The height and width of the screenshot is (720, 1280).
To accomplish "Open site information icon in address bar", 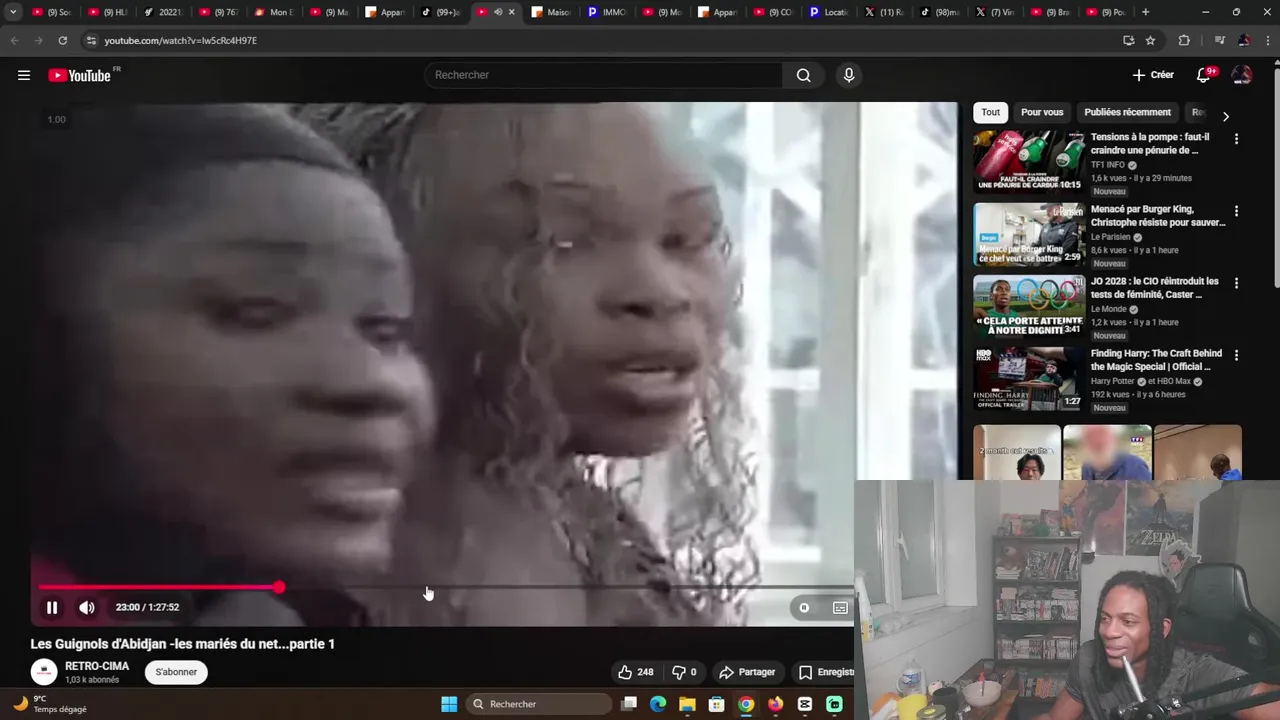I will (91, 40).
